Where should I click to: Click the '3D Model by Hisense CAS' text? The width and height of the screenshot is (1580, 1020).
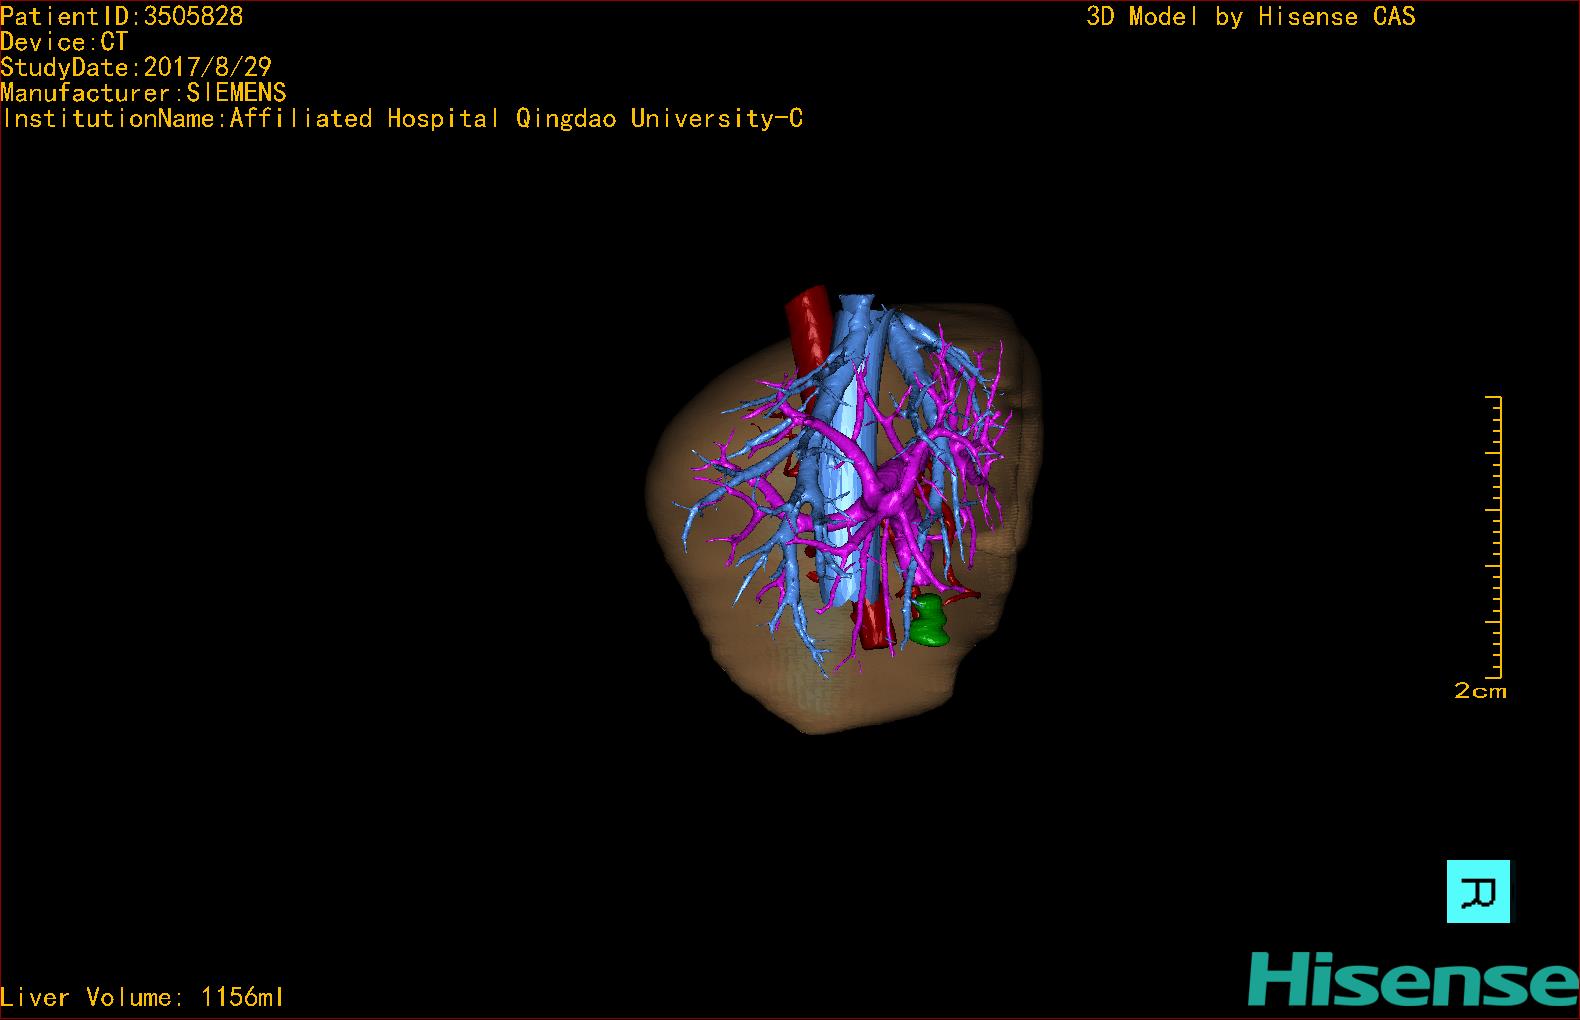[1251, 16]
